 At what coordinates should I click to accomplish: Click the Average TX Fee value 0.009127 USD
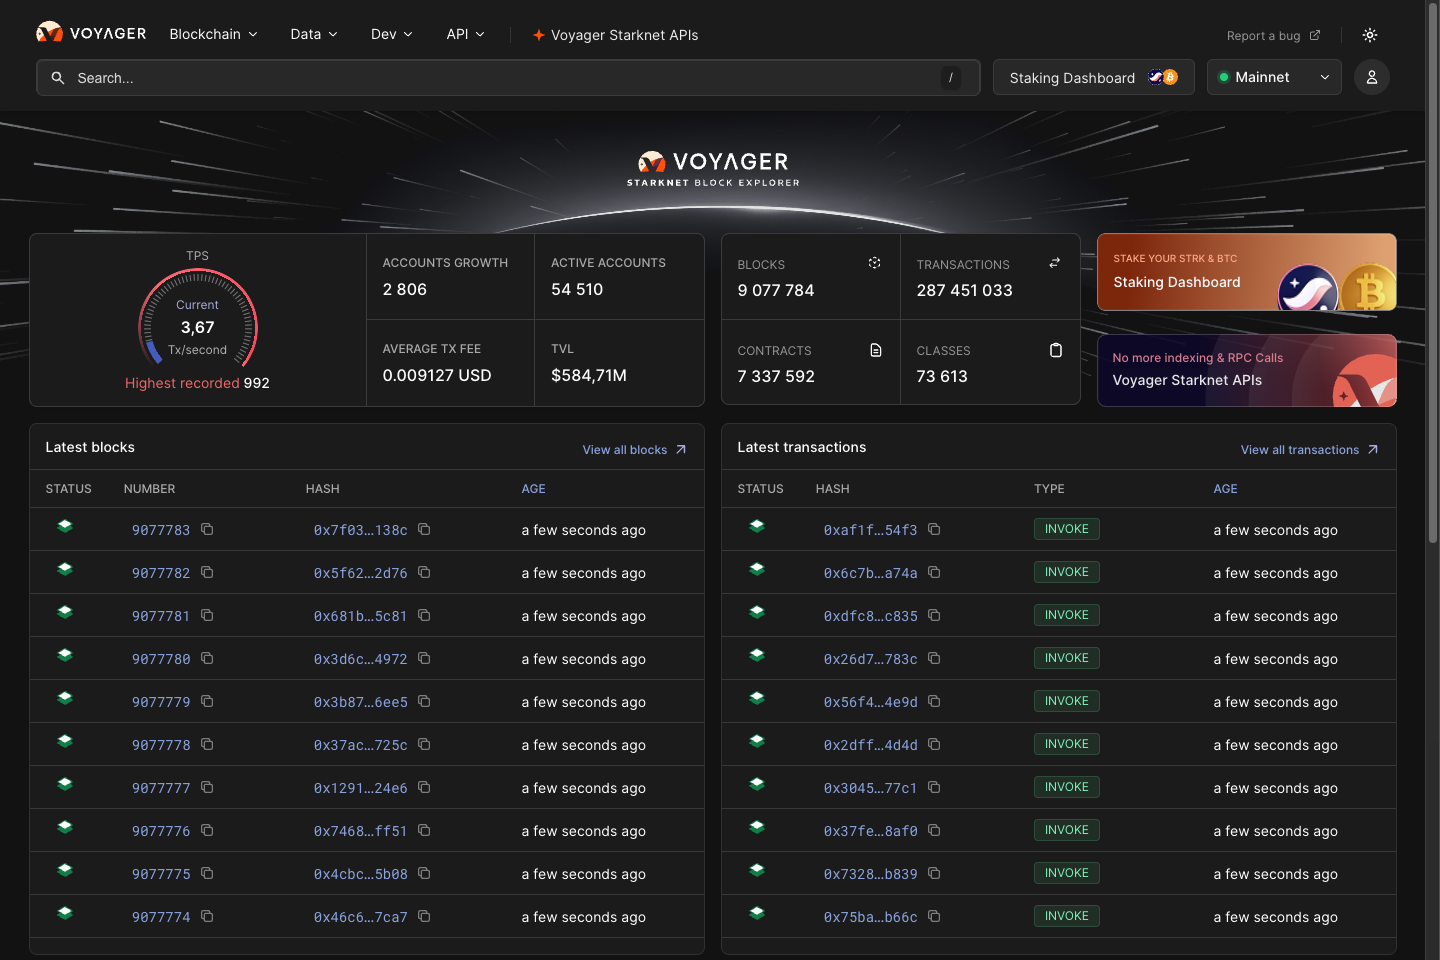point(437,375)
